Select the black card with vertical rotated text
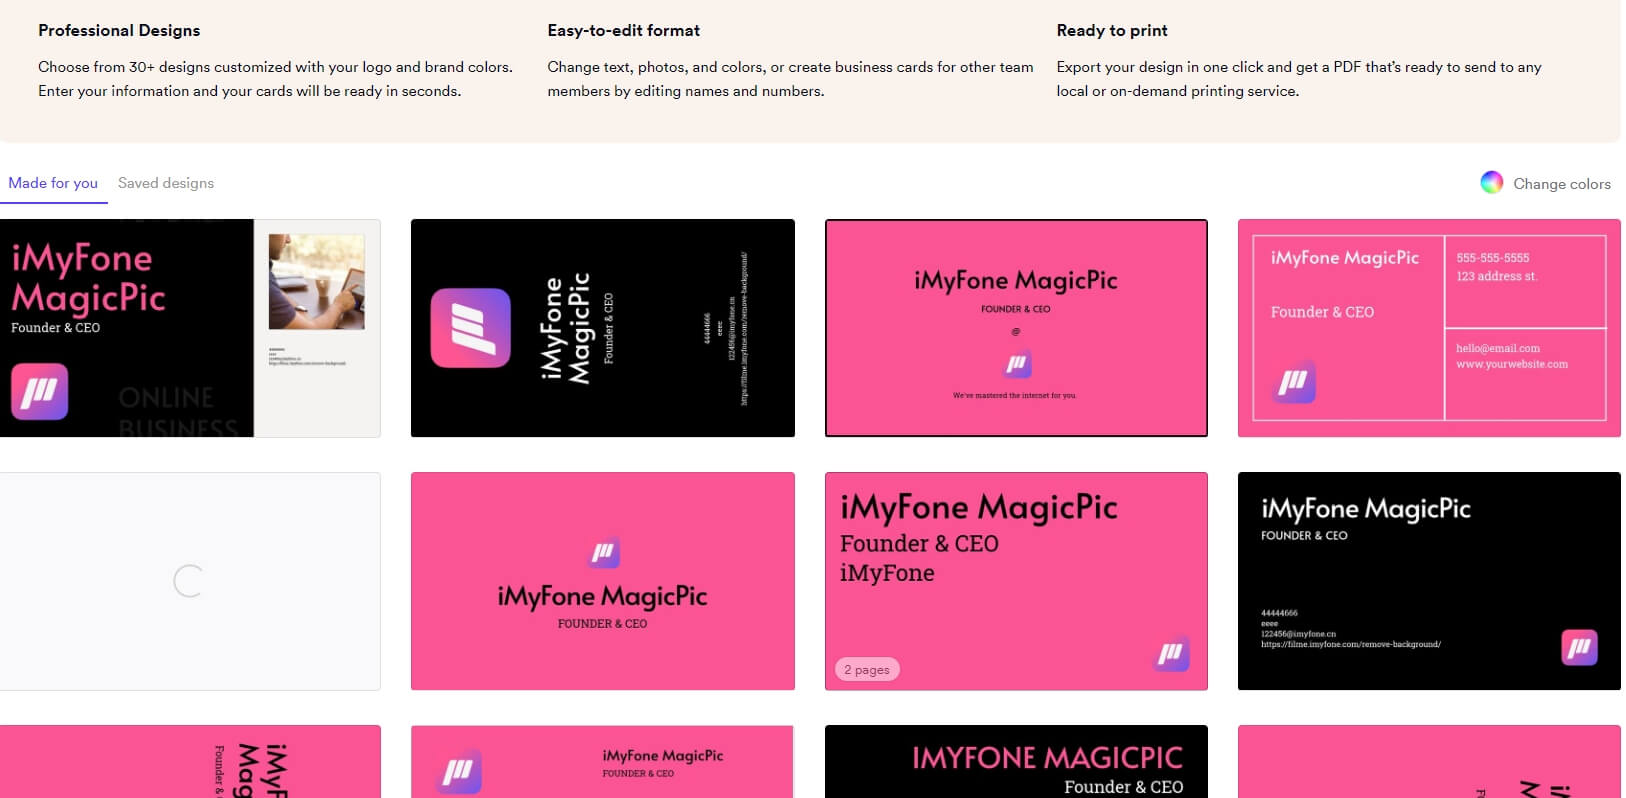 [x=603, y=328]
